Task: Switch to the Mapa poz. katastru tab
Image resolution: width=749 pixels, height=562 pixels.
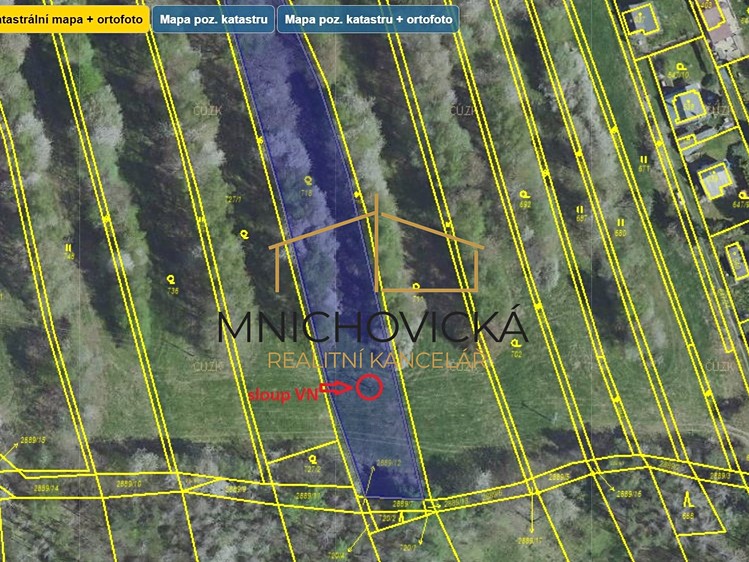Action: point(213,20)
